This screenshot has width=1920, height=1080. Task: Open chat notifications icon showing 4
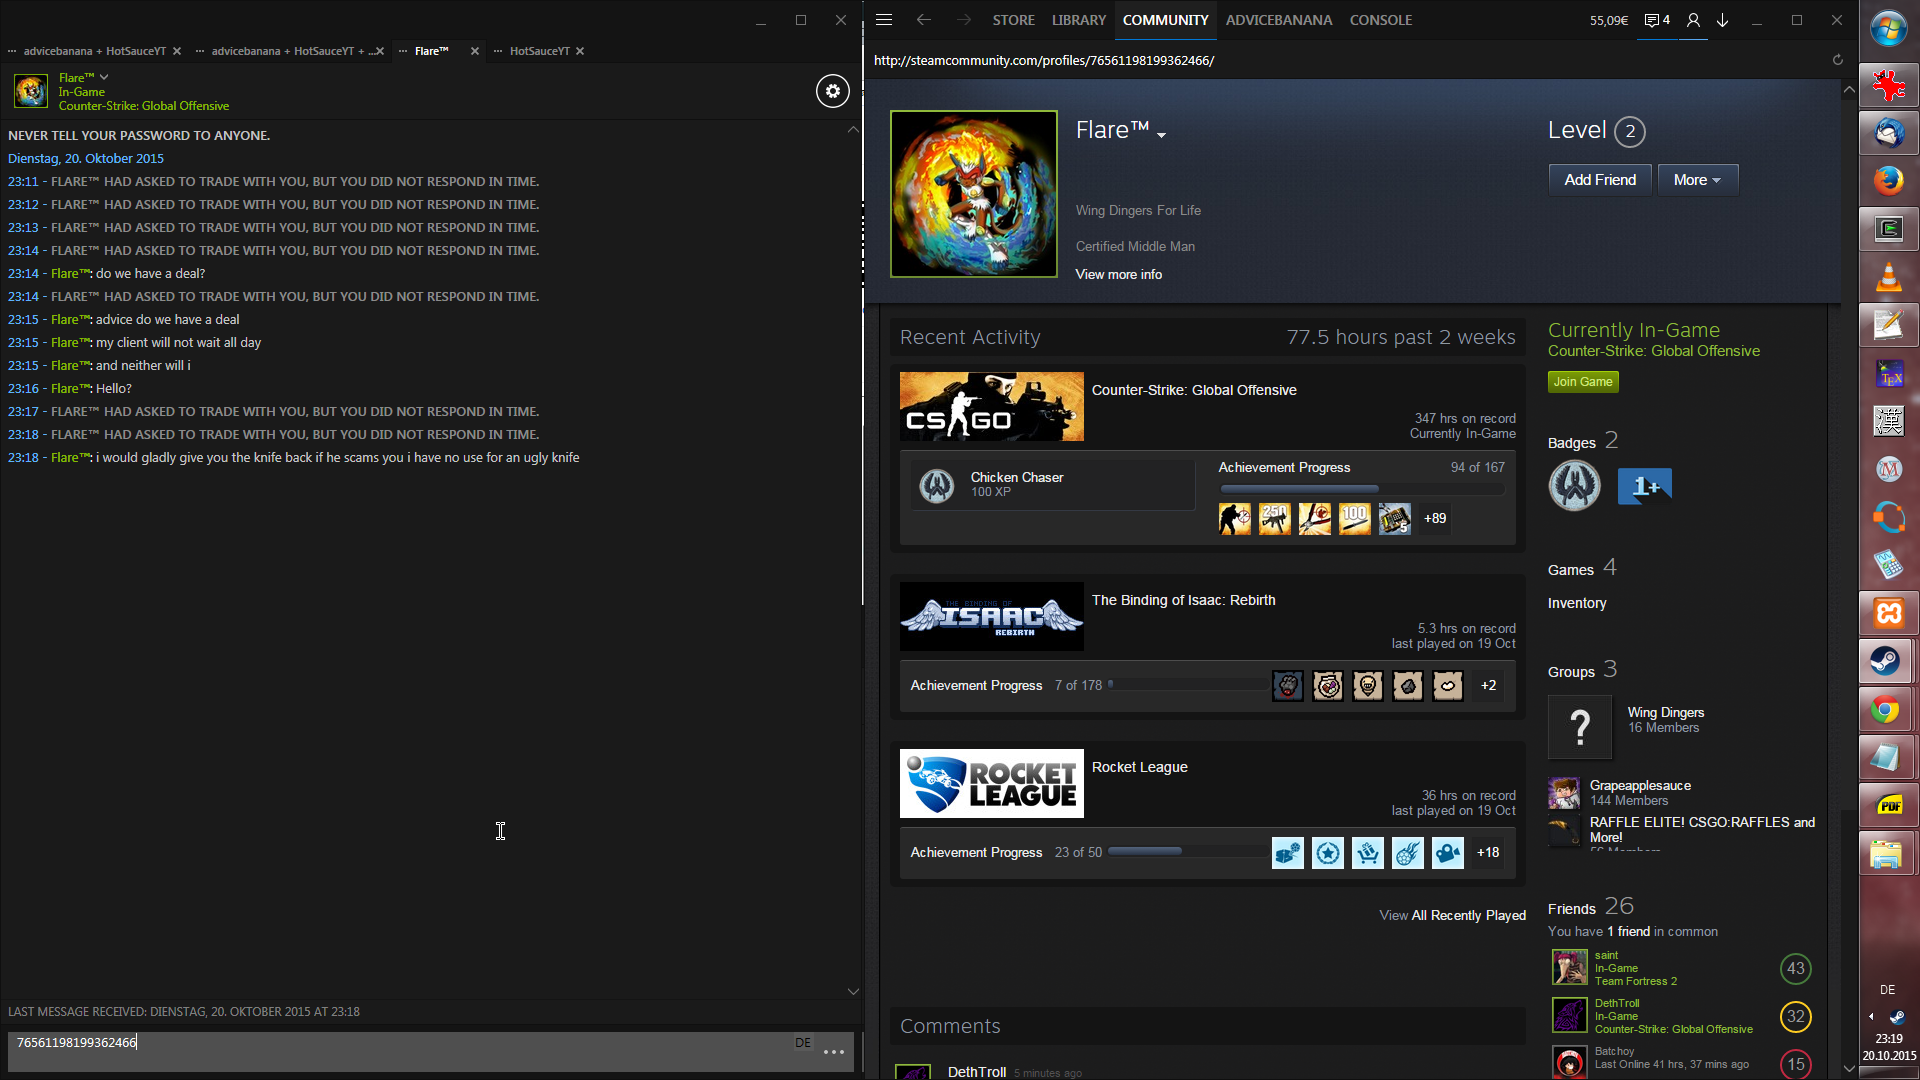[1657, 20]
